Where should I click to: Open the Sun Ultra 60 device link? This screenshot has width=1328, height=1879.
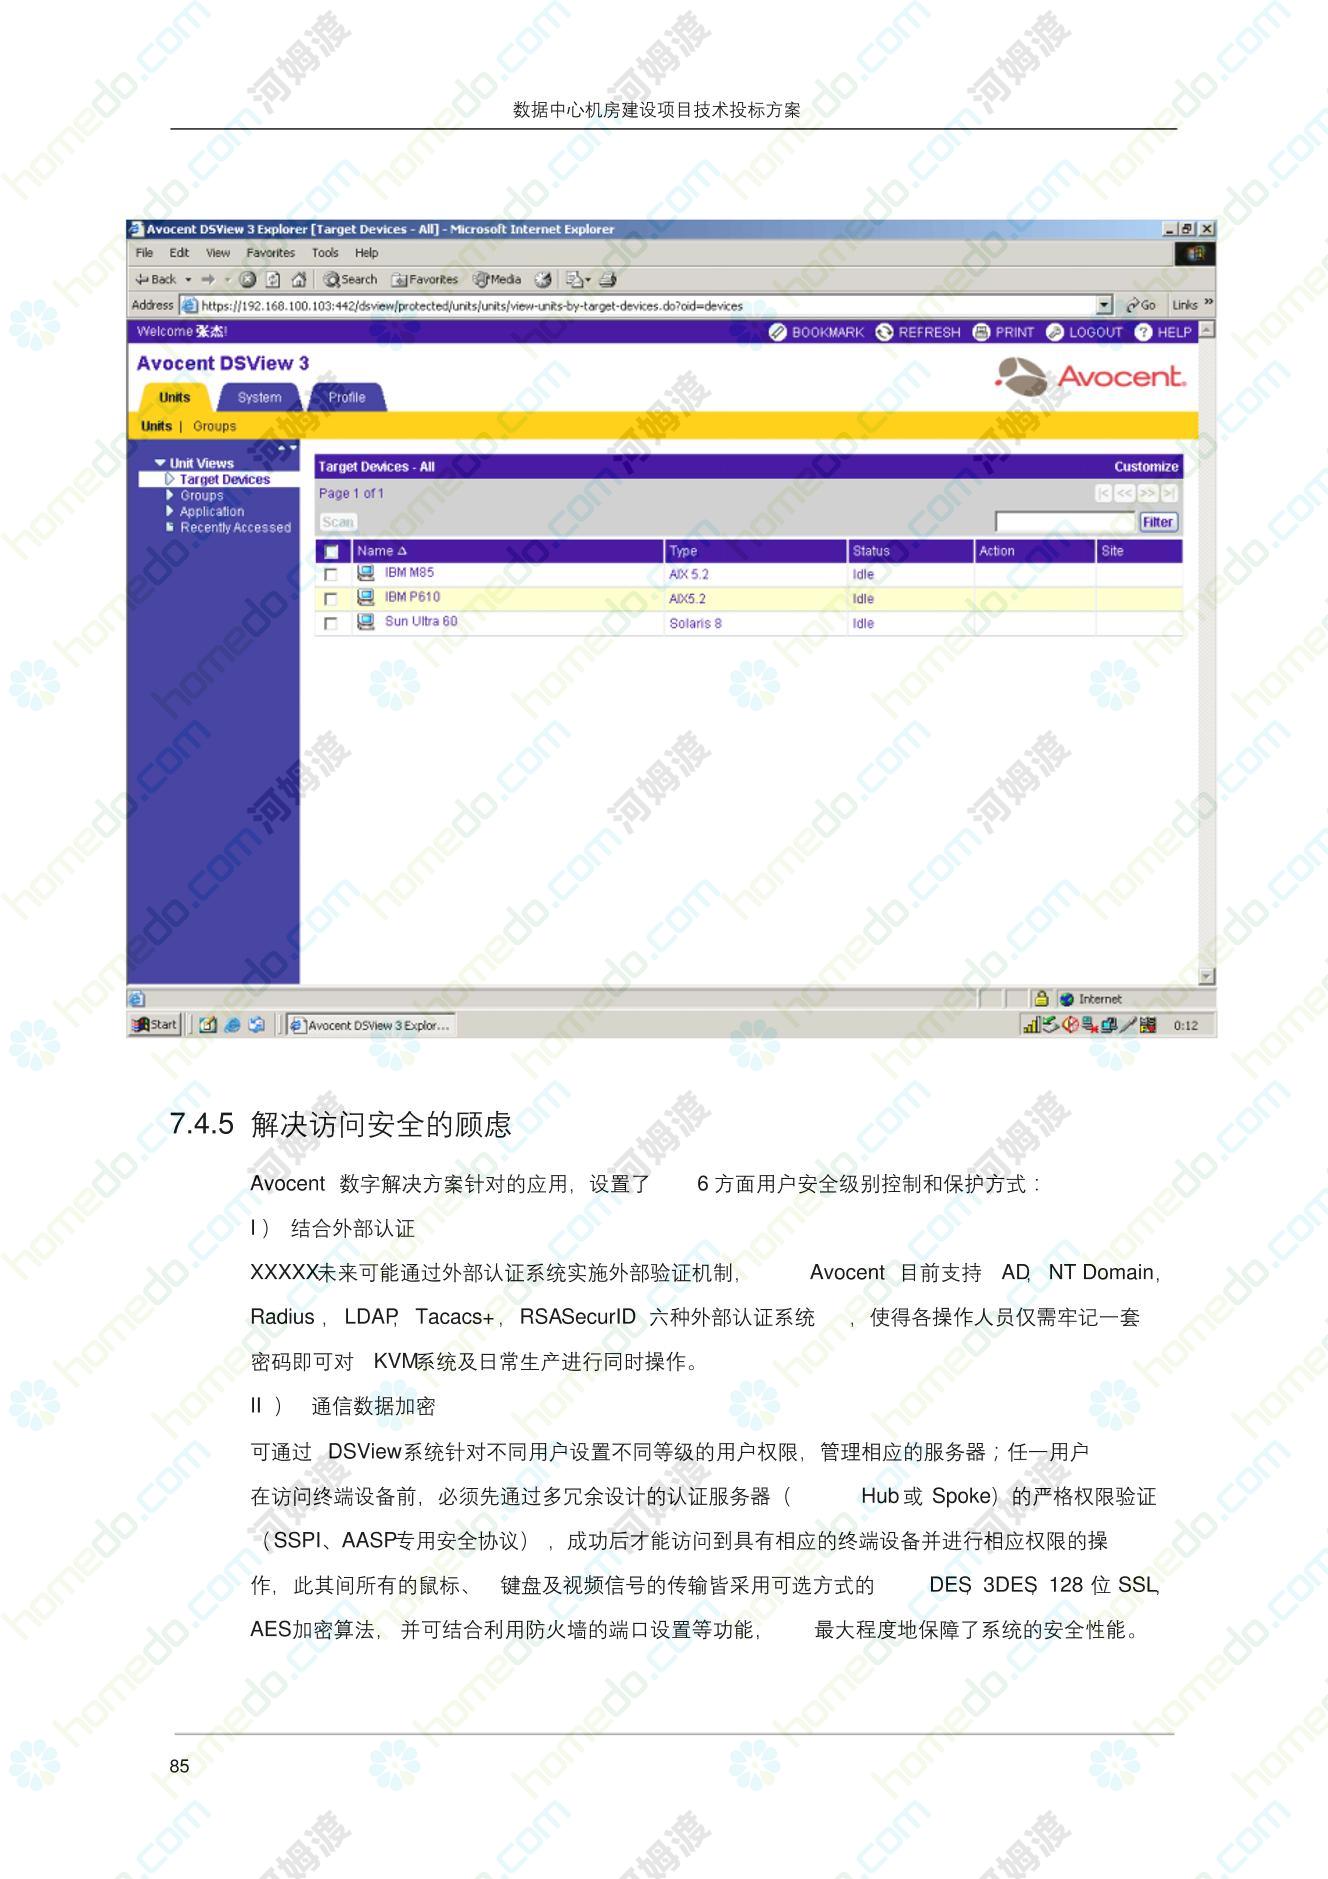click(421, 621)
